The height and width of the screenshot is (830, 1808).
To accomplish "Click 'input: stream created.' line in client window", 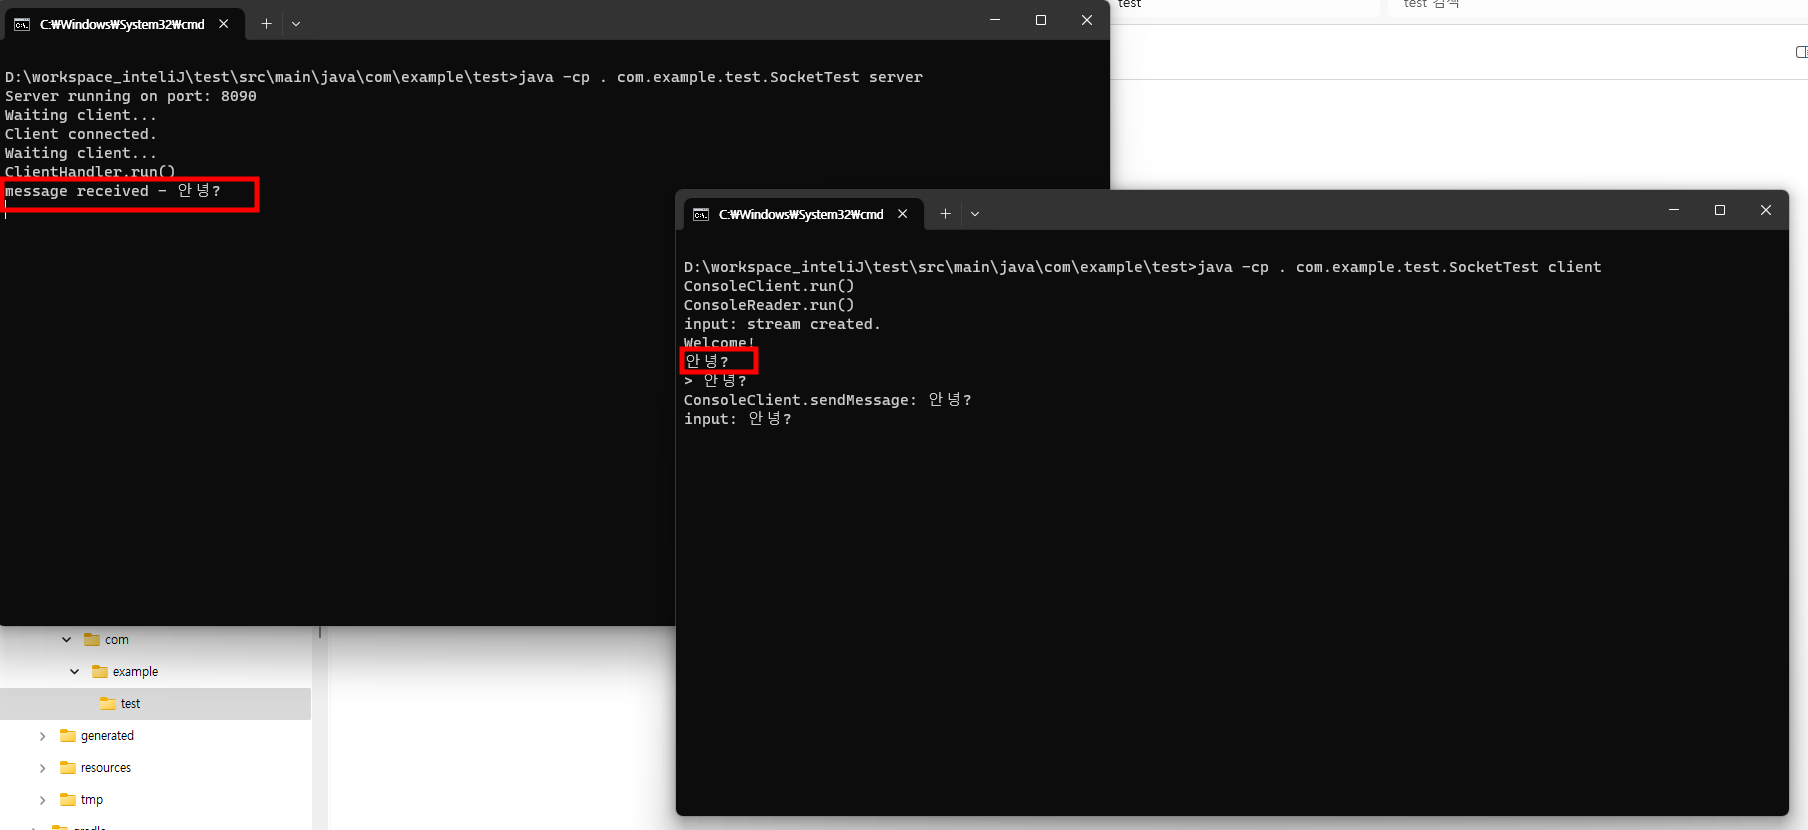I will pyautogui.click(x=782, y=324).
